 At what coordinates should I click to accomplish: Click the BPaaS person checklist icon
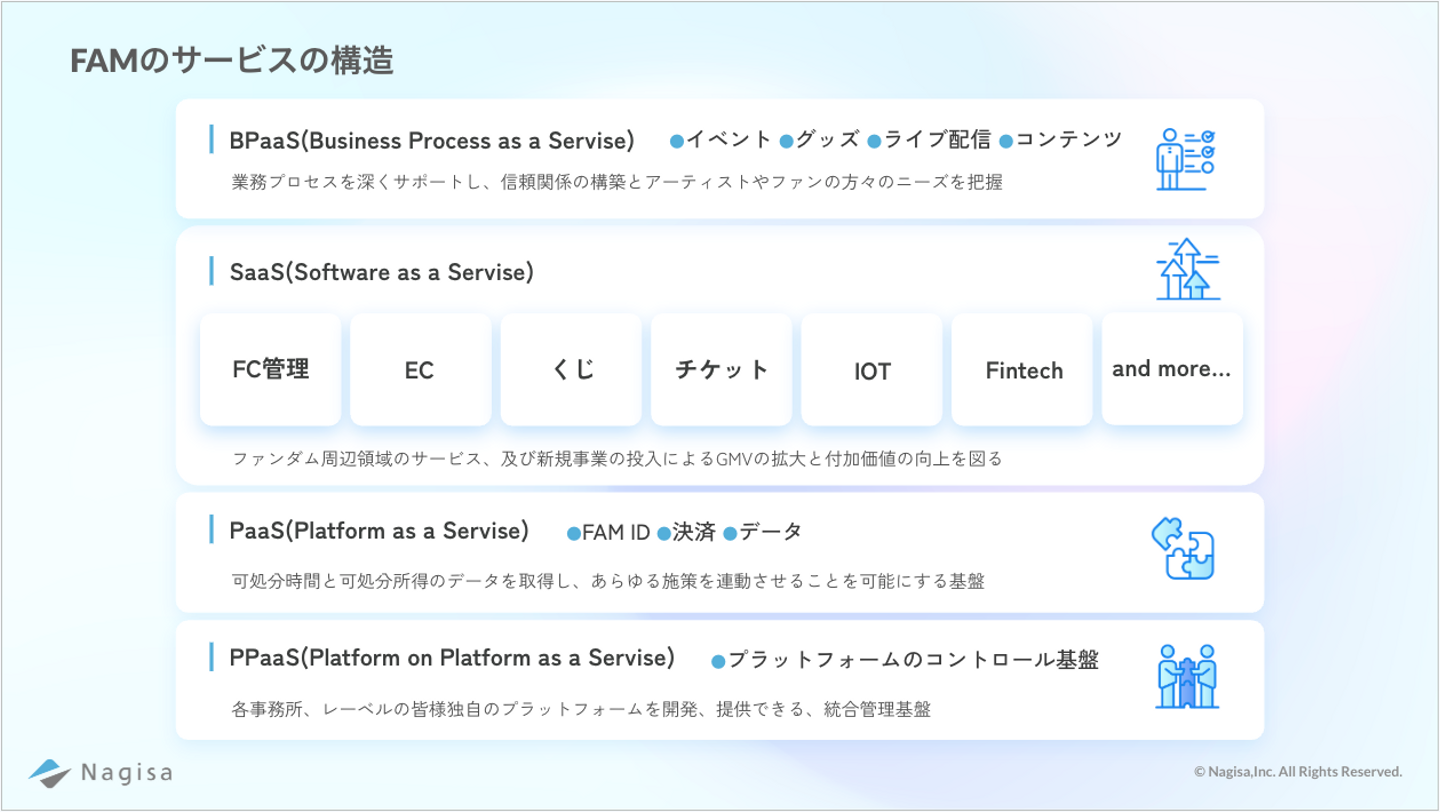[x=1185, y=159]
